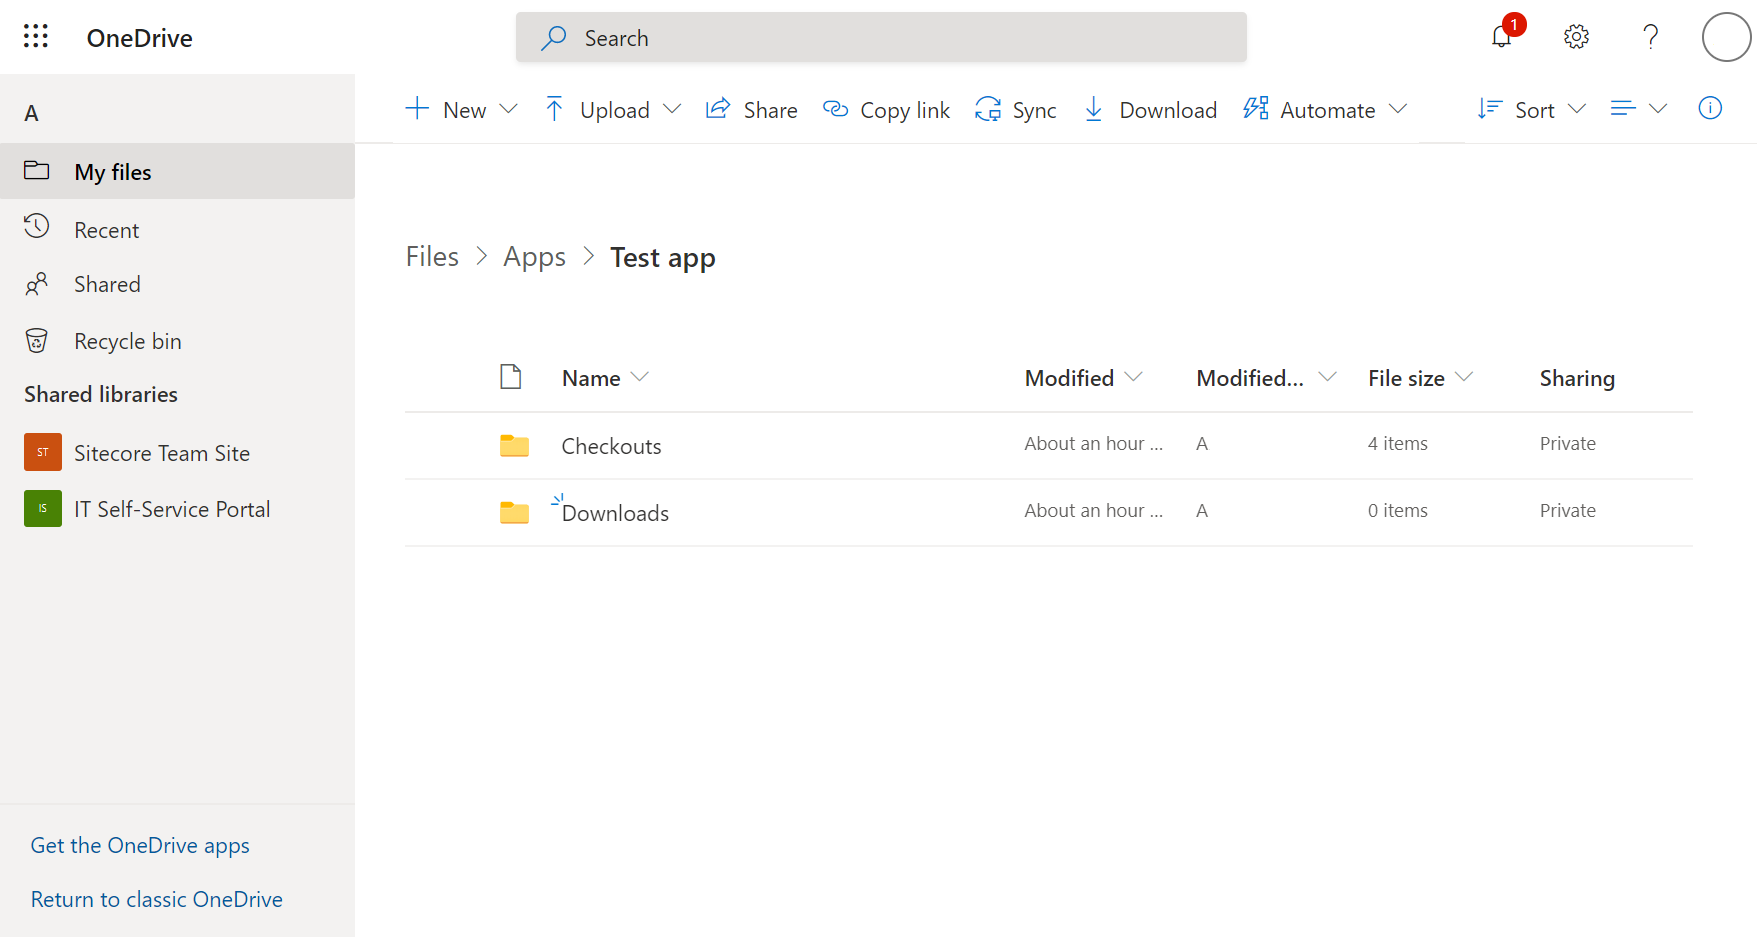Screen dimensions: 1757x937
Task: Open Recent in the sidebar
Action: (107, 230)
